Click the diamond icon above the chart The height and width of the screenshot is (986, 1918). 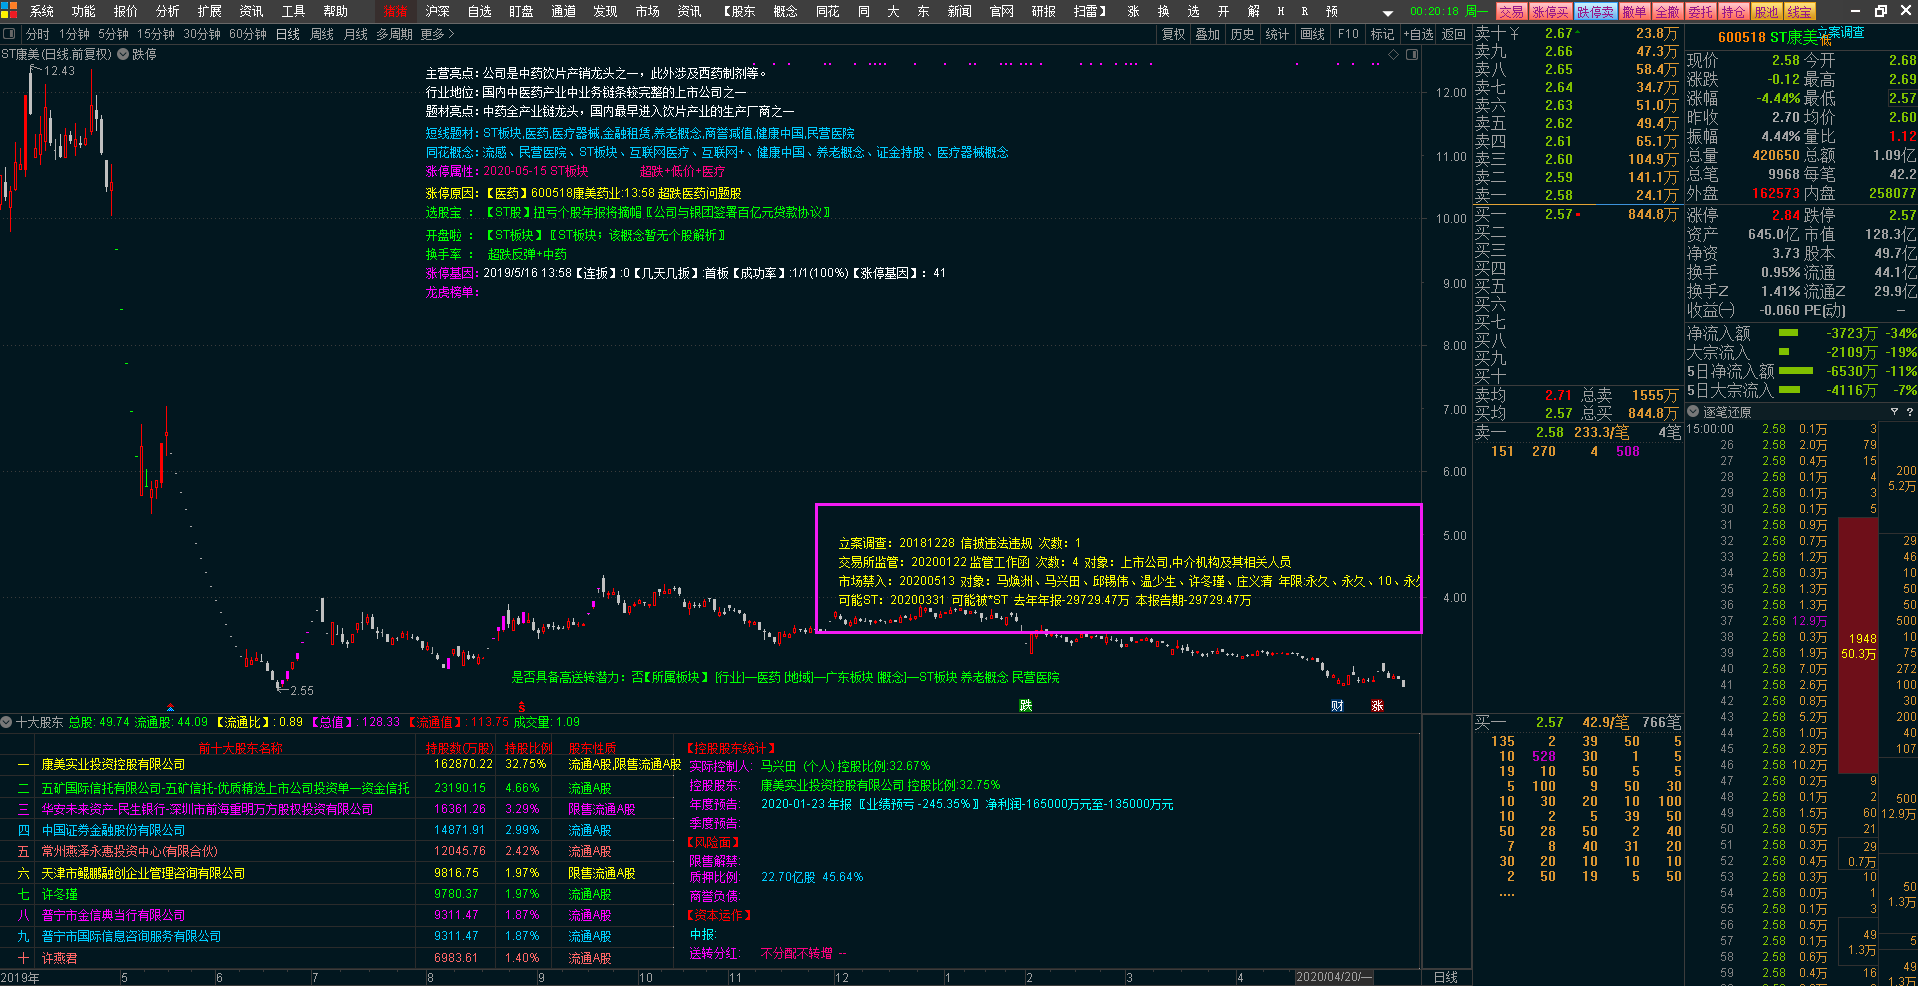tap(1393, 54)
